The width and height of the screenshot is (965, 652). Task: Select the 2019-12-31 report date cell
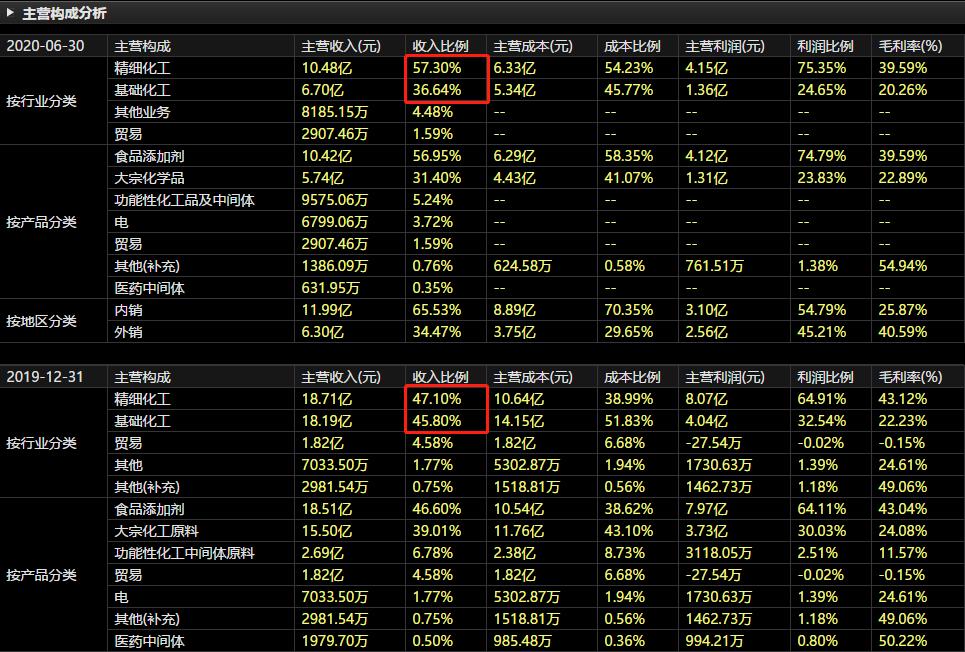coord(45,377)
